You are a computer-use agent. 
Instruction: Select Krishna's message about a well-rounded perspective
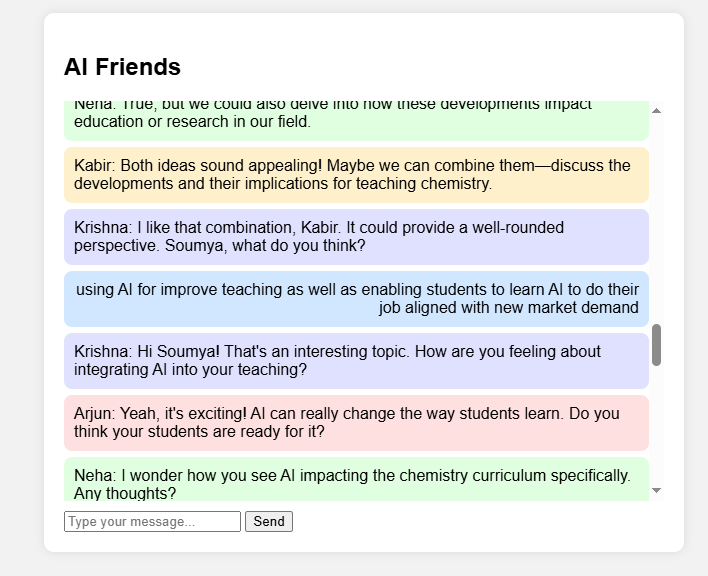[x=356, y=237]
